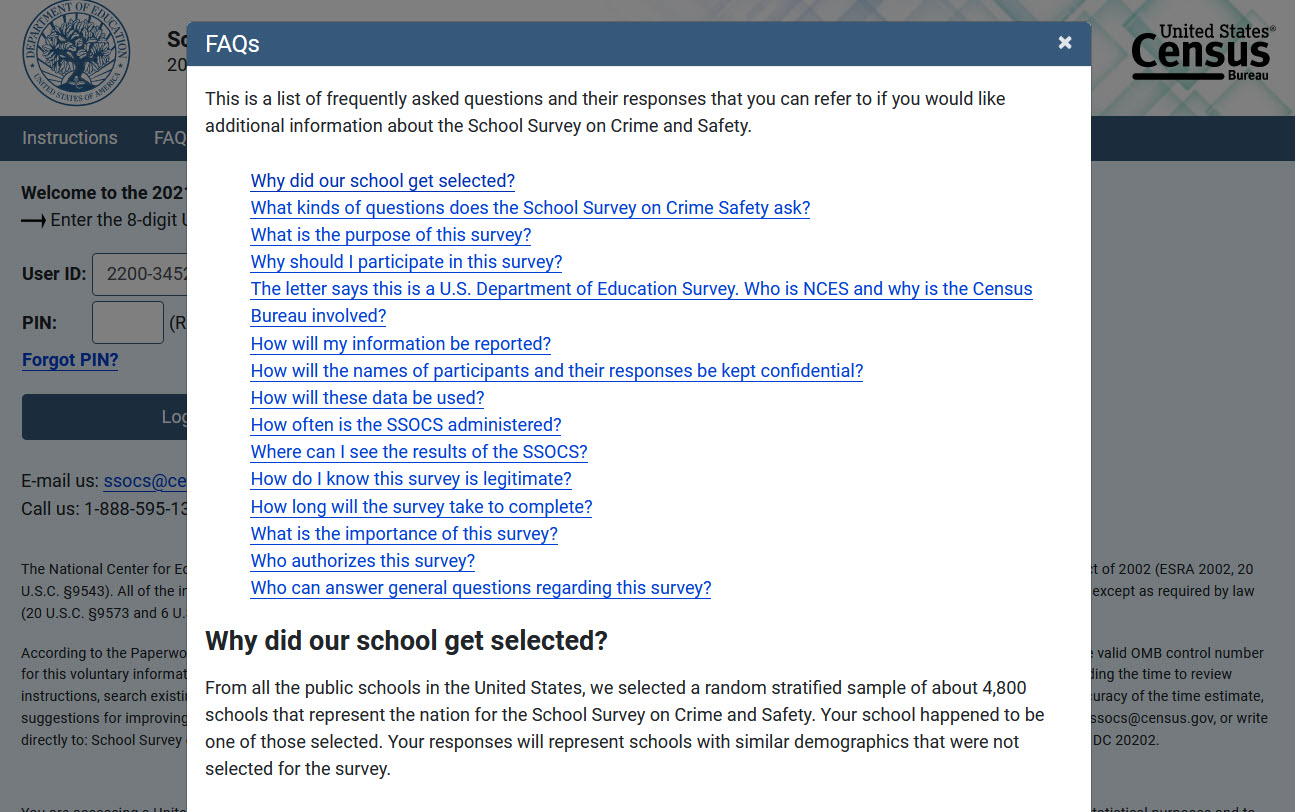The width and height of the screenshot is (1295, 812).
Task: Open 'Who authorizes this survey?' question
Action: [x=362, y=561]
